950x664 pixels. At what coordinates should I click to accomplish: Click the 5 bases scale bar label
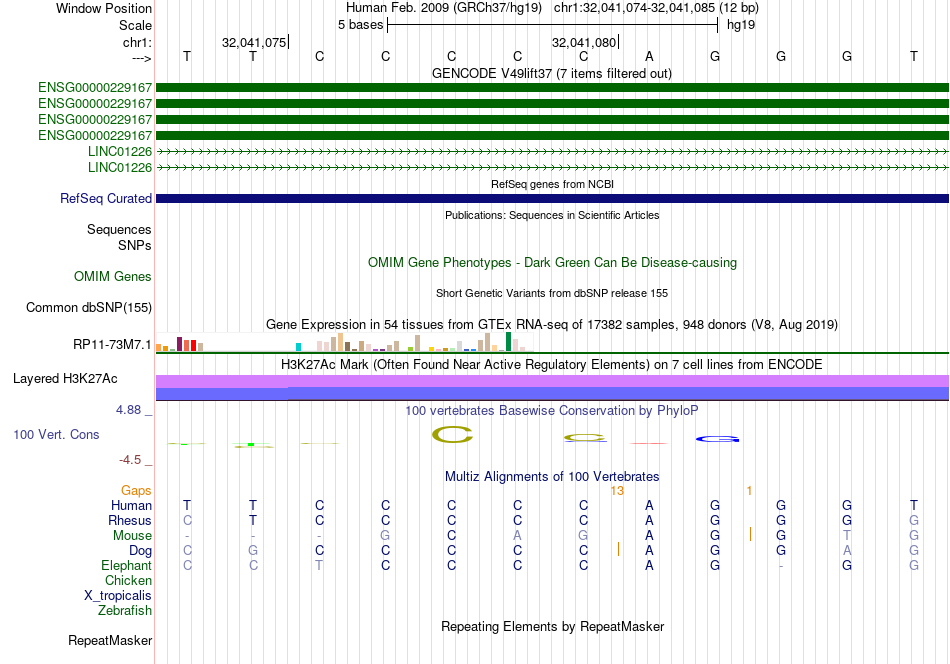tap(360, 25)
